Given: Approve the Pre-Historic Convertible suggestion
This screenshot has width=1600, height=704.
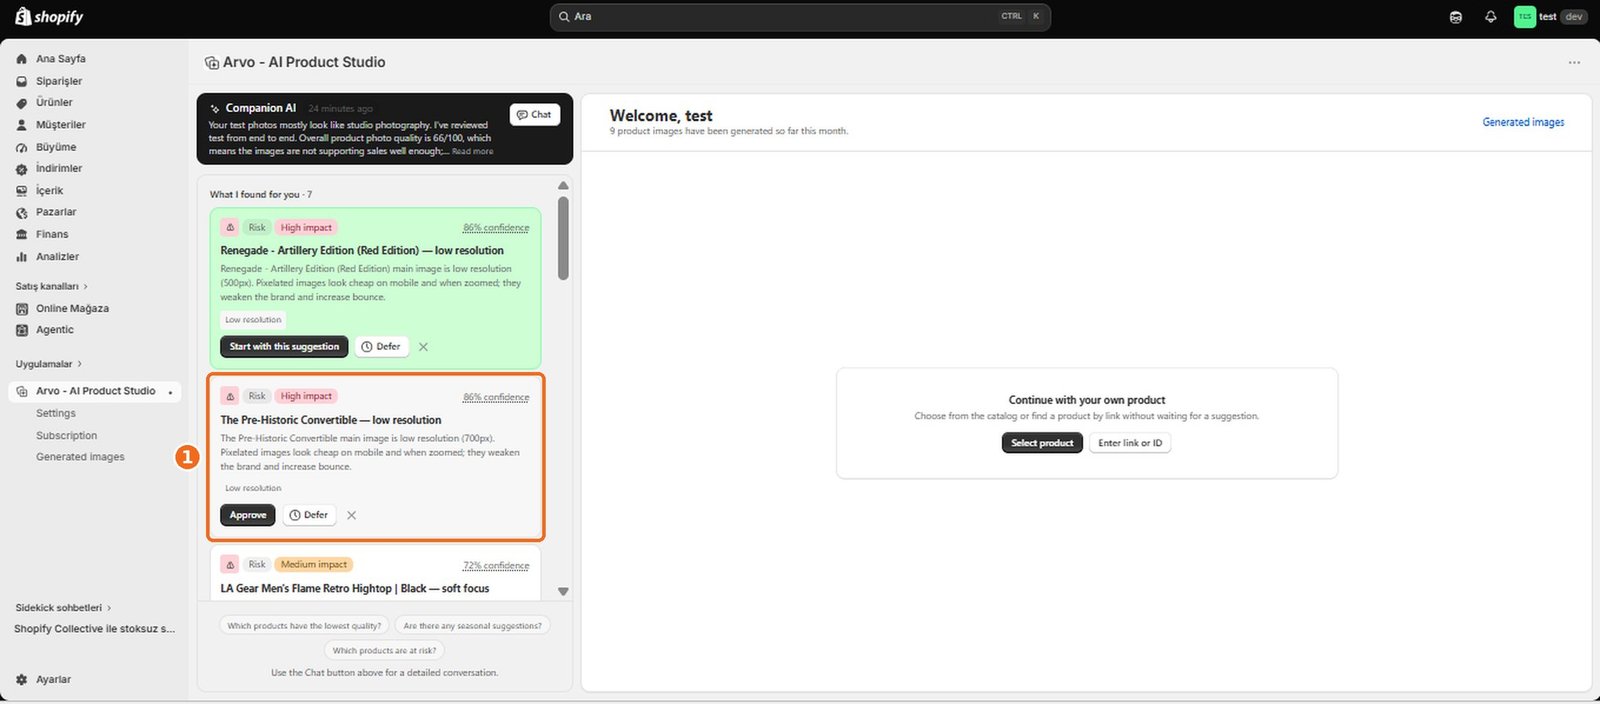Looking at the screenshot, I should click(x=248, y=515).
